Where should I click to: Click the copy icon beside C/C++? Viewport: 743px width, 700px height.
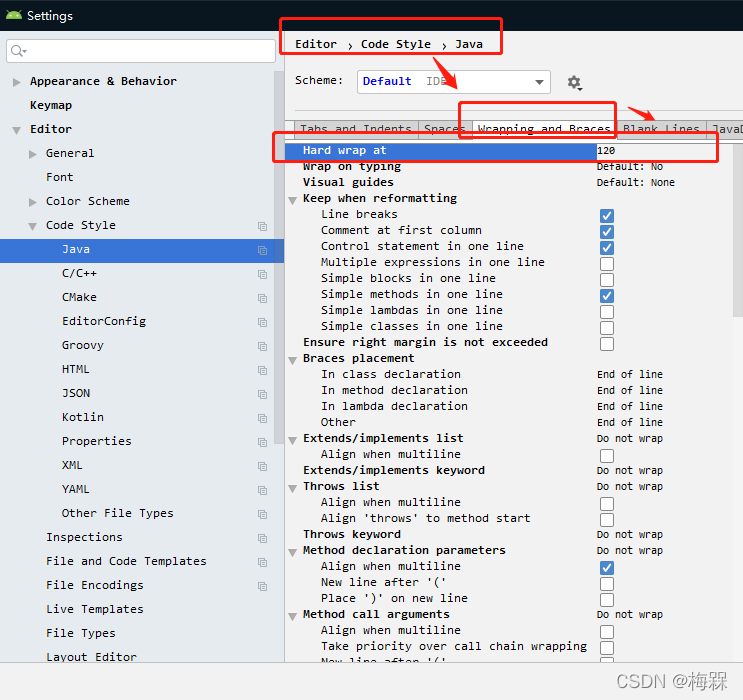click(x=263, y=274)
